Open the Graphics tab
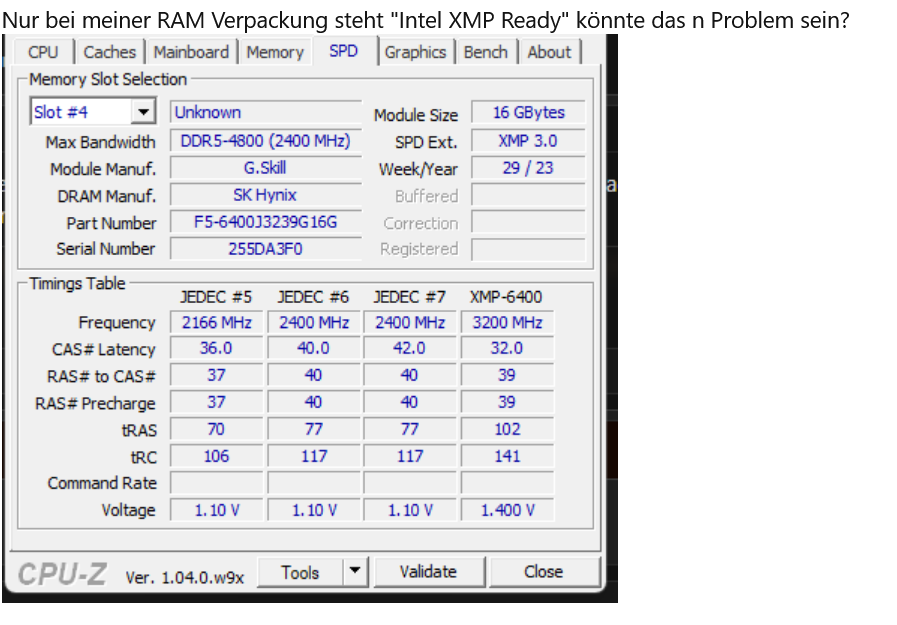Image resolution: width=897 pixels, height=625 pixels. pyautogui.click(x=415, y=52)
